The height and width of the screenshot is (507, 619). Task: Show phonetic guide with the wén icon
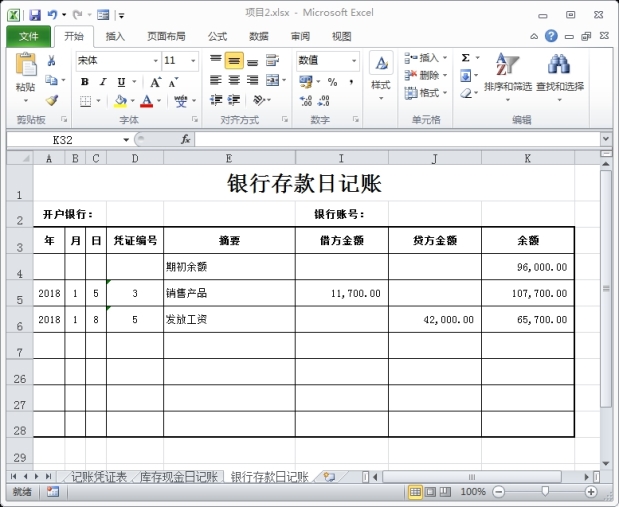click(181, 101)
